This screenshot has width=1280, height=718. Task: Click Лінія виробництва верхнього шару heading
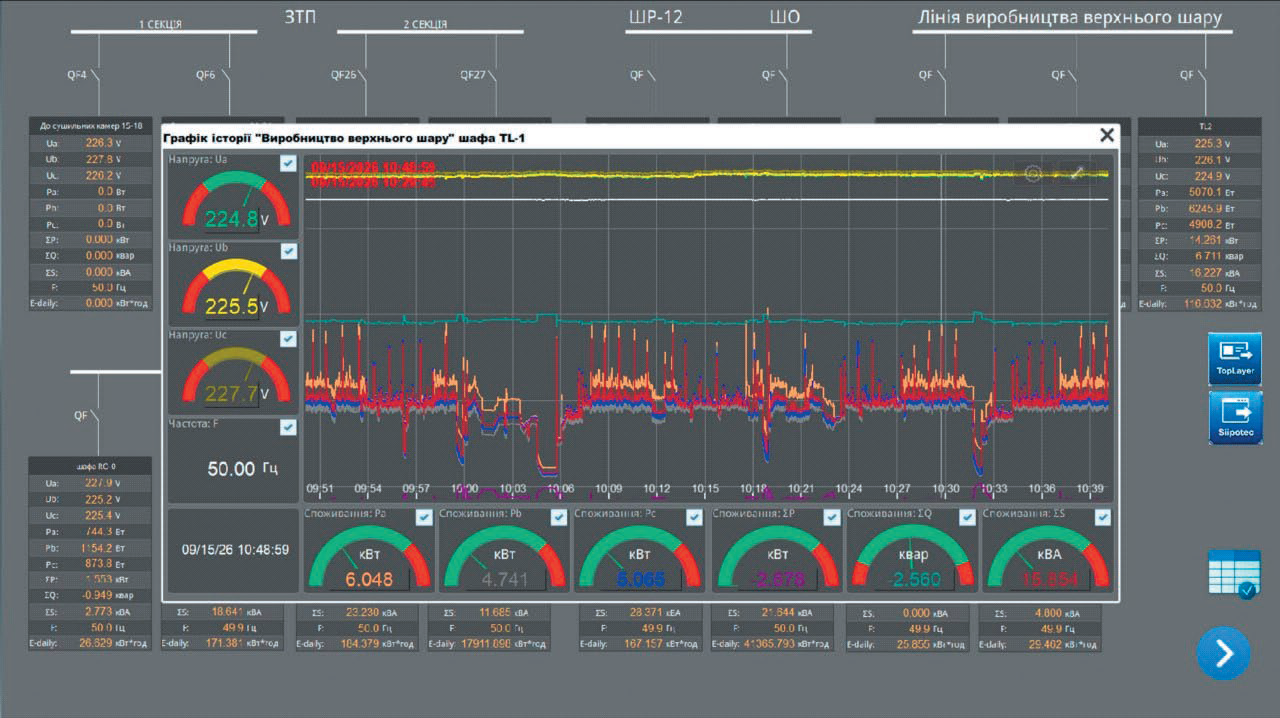tap(1070, 17)
